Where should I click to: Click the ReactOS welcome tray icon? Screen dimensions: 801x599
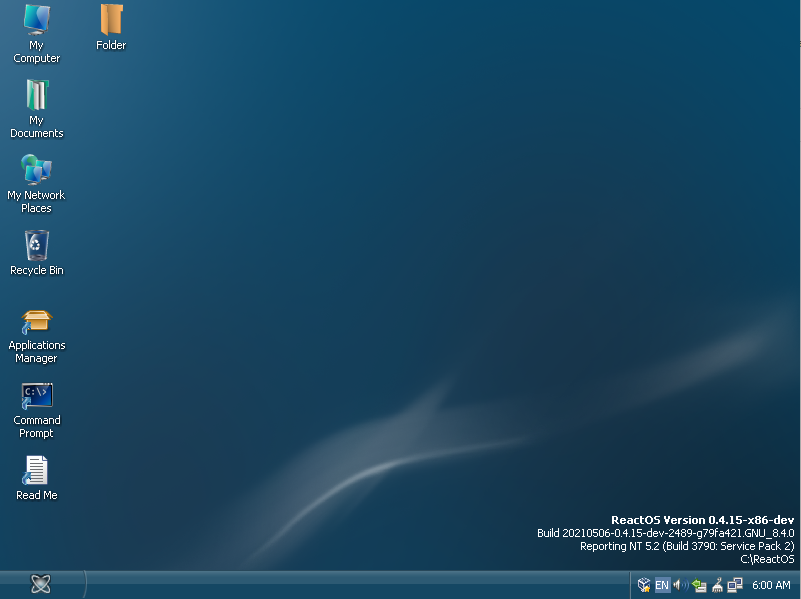tap(643, 585)
